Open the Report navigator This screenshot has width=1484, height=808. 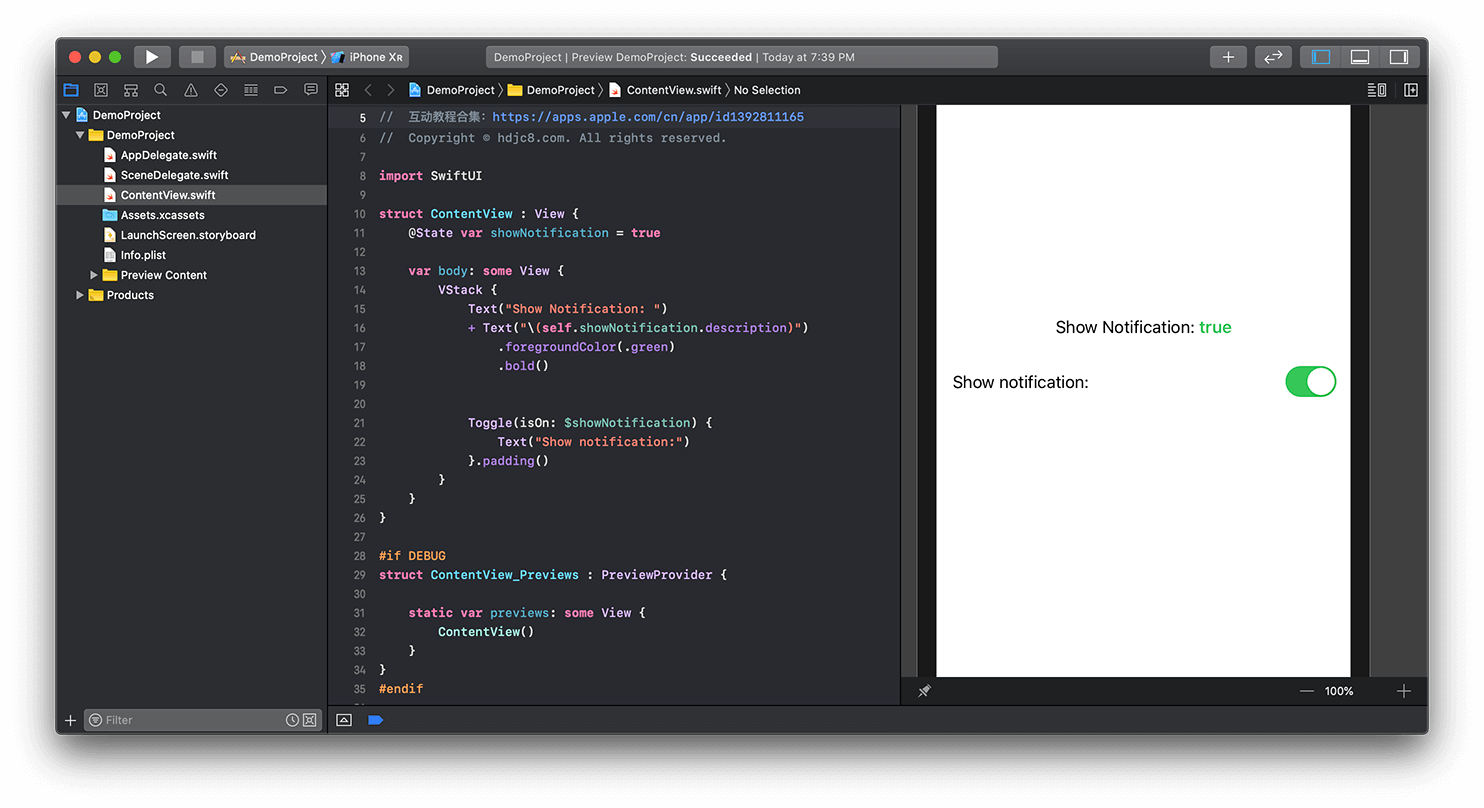point(311,90)
